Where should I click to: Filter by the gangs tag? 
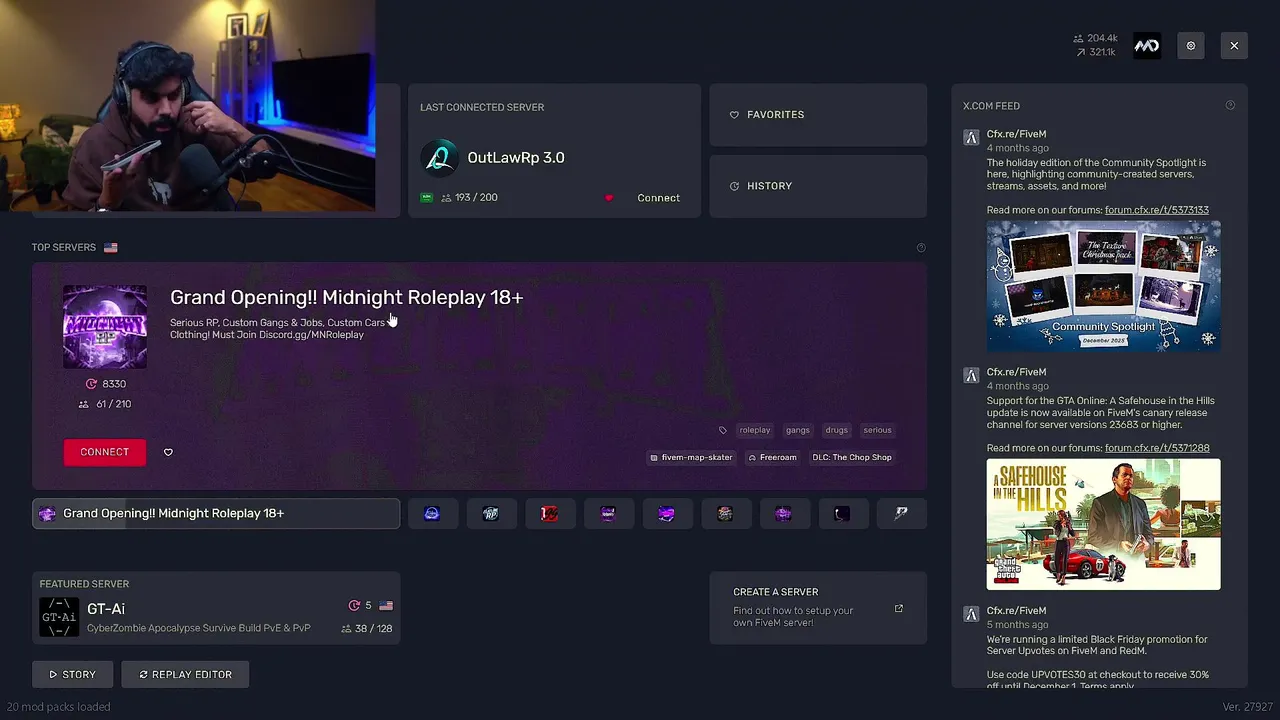click(798, 430)
